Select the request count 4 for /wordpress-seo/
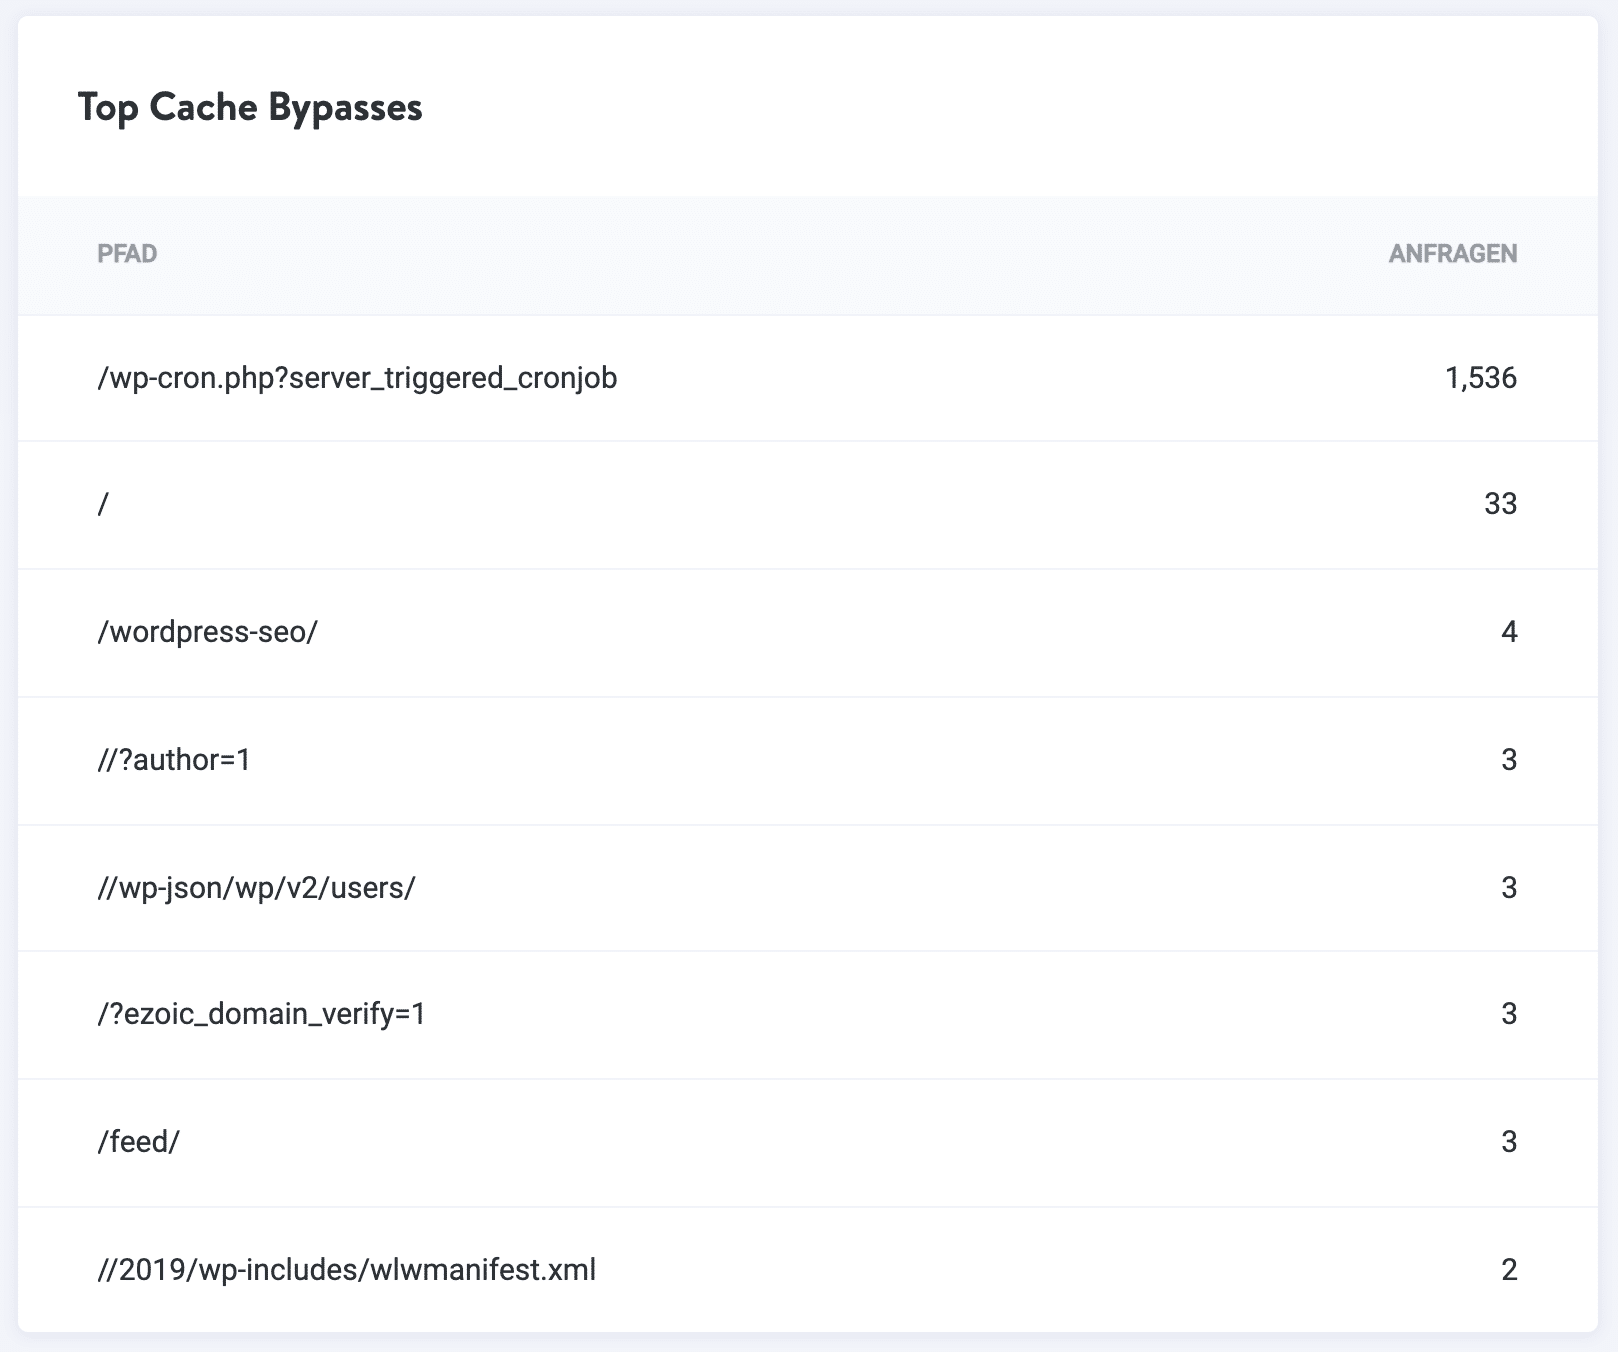 (1510, 632)
